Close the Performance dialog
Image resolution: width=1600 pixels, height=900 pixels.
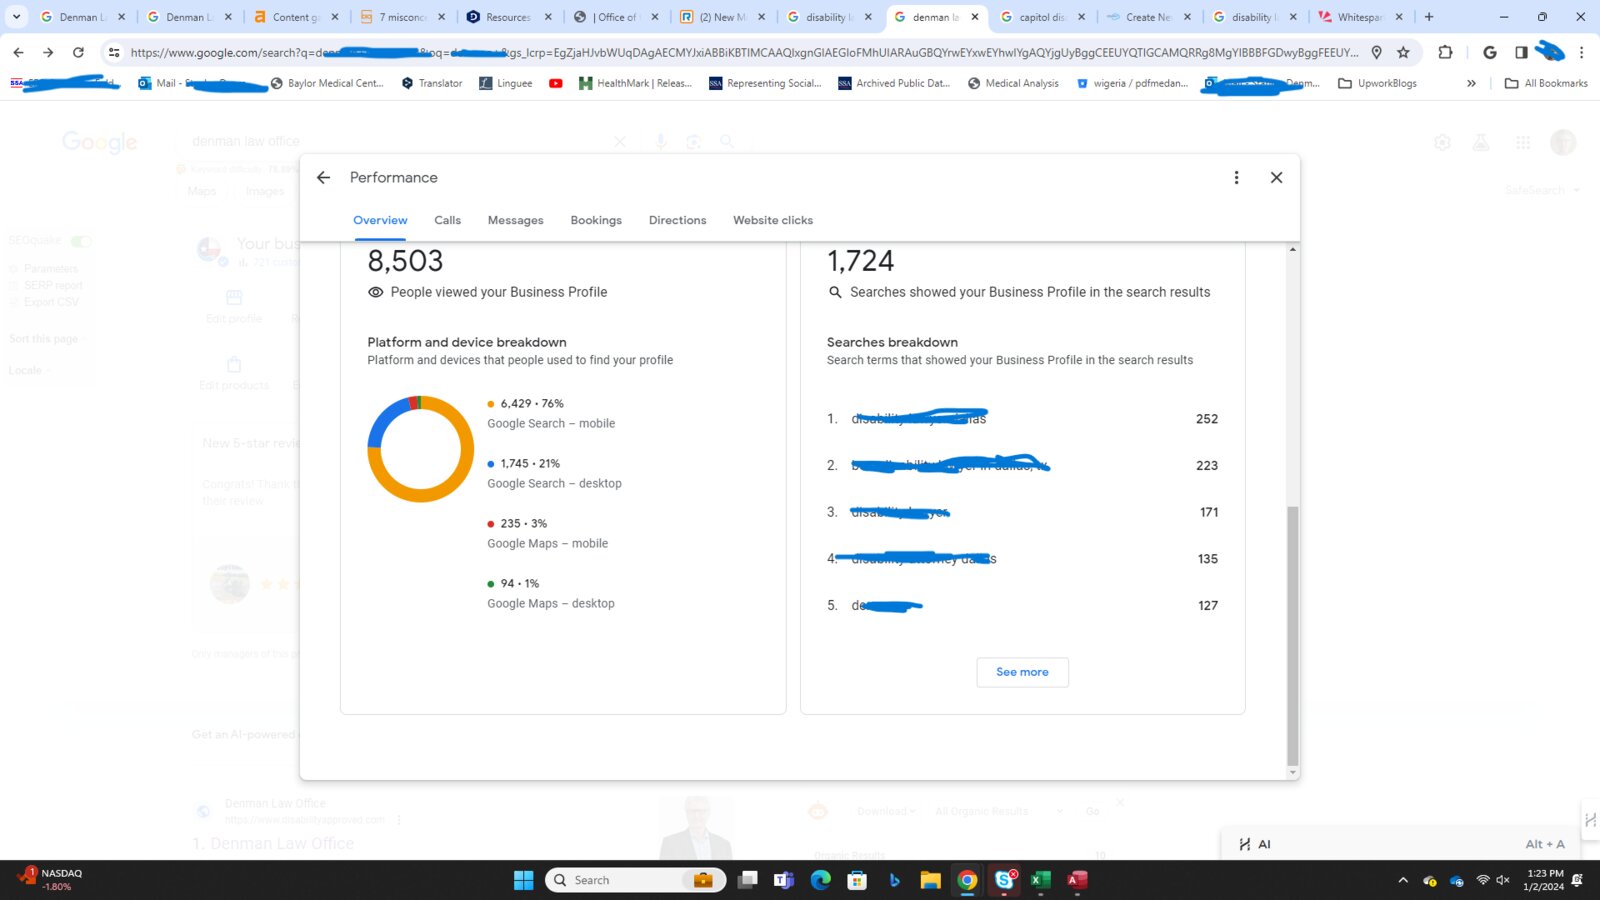(x=1276, y=177)
